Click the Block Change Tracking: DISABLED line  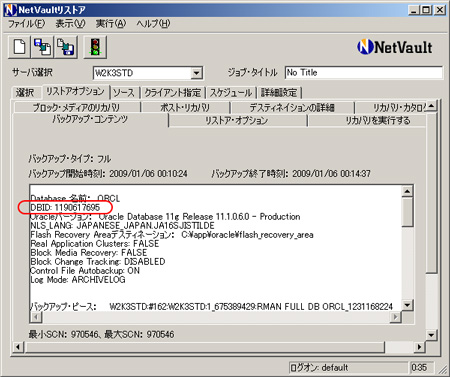[98, 262]
